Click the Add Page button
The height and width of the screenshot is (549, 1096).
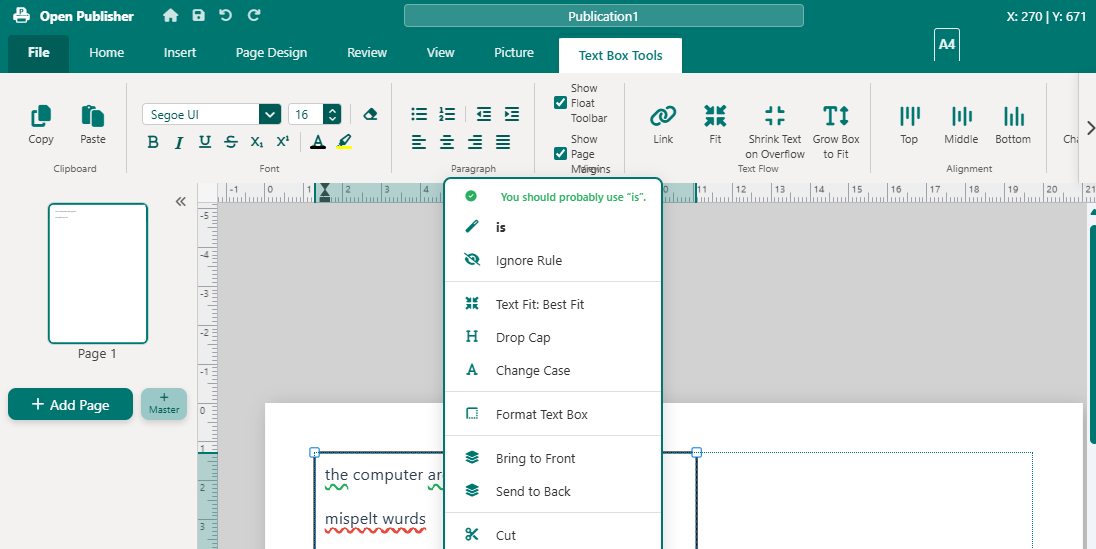(71, 404)
